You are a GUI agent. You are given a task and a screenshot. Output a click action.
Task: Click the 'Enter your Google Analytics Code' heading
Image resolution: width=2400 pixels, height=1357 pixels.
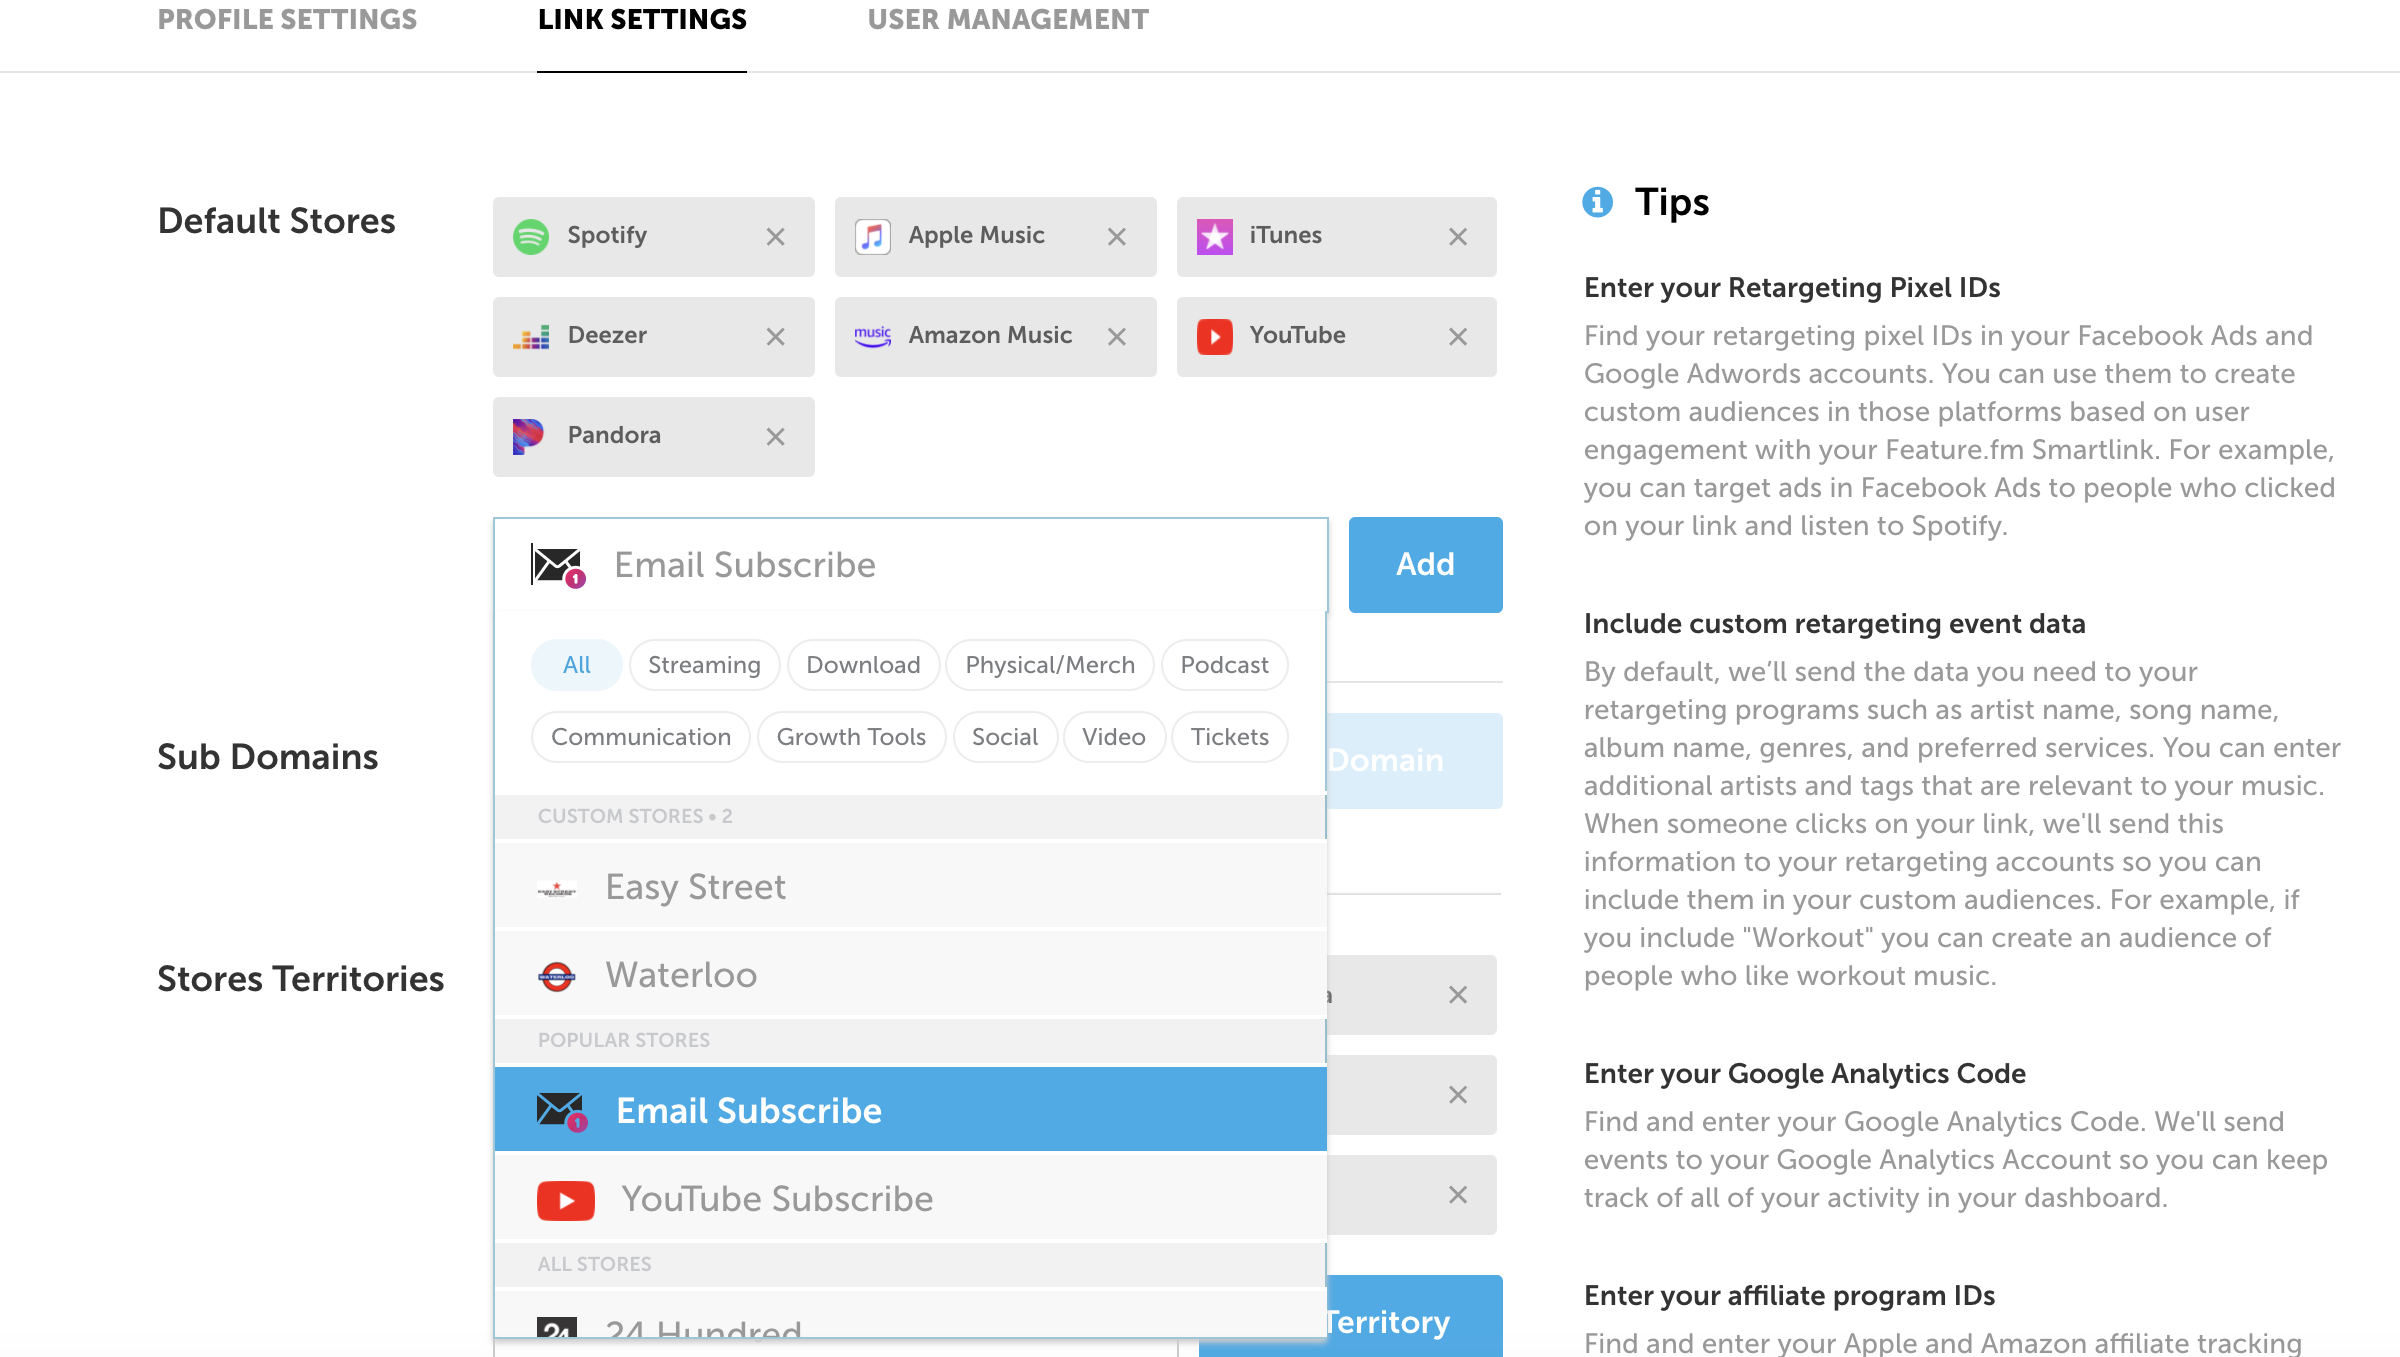pyautogui.click(x=1805, y=1074)
